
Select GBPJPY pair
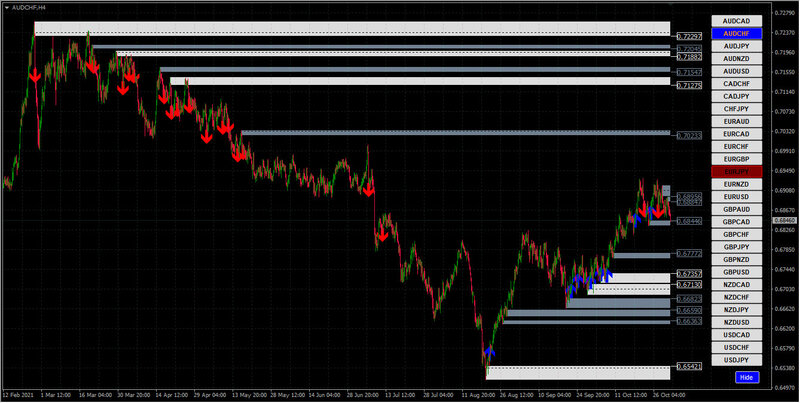coord(737,247)
